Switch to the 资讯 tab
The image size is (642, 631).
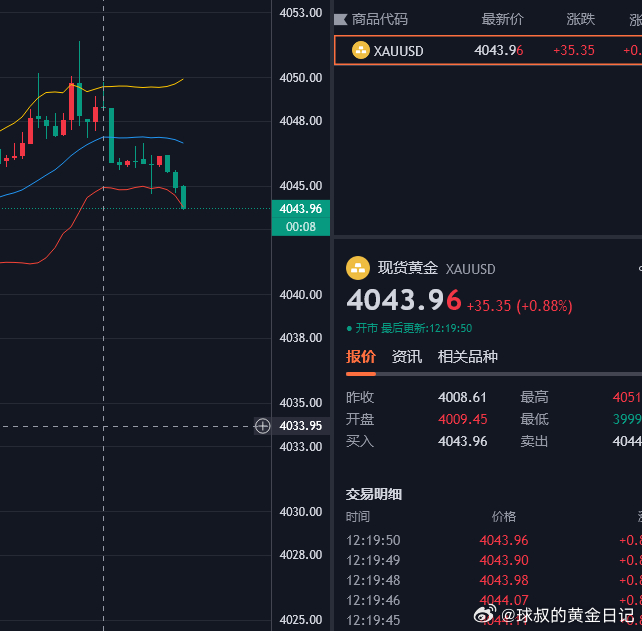click(407, 357)
